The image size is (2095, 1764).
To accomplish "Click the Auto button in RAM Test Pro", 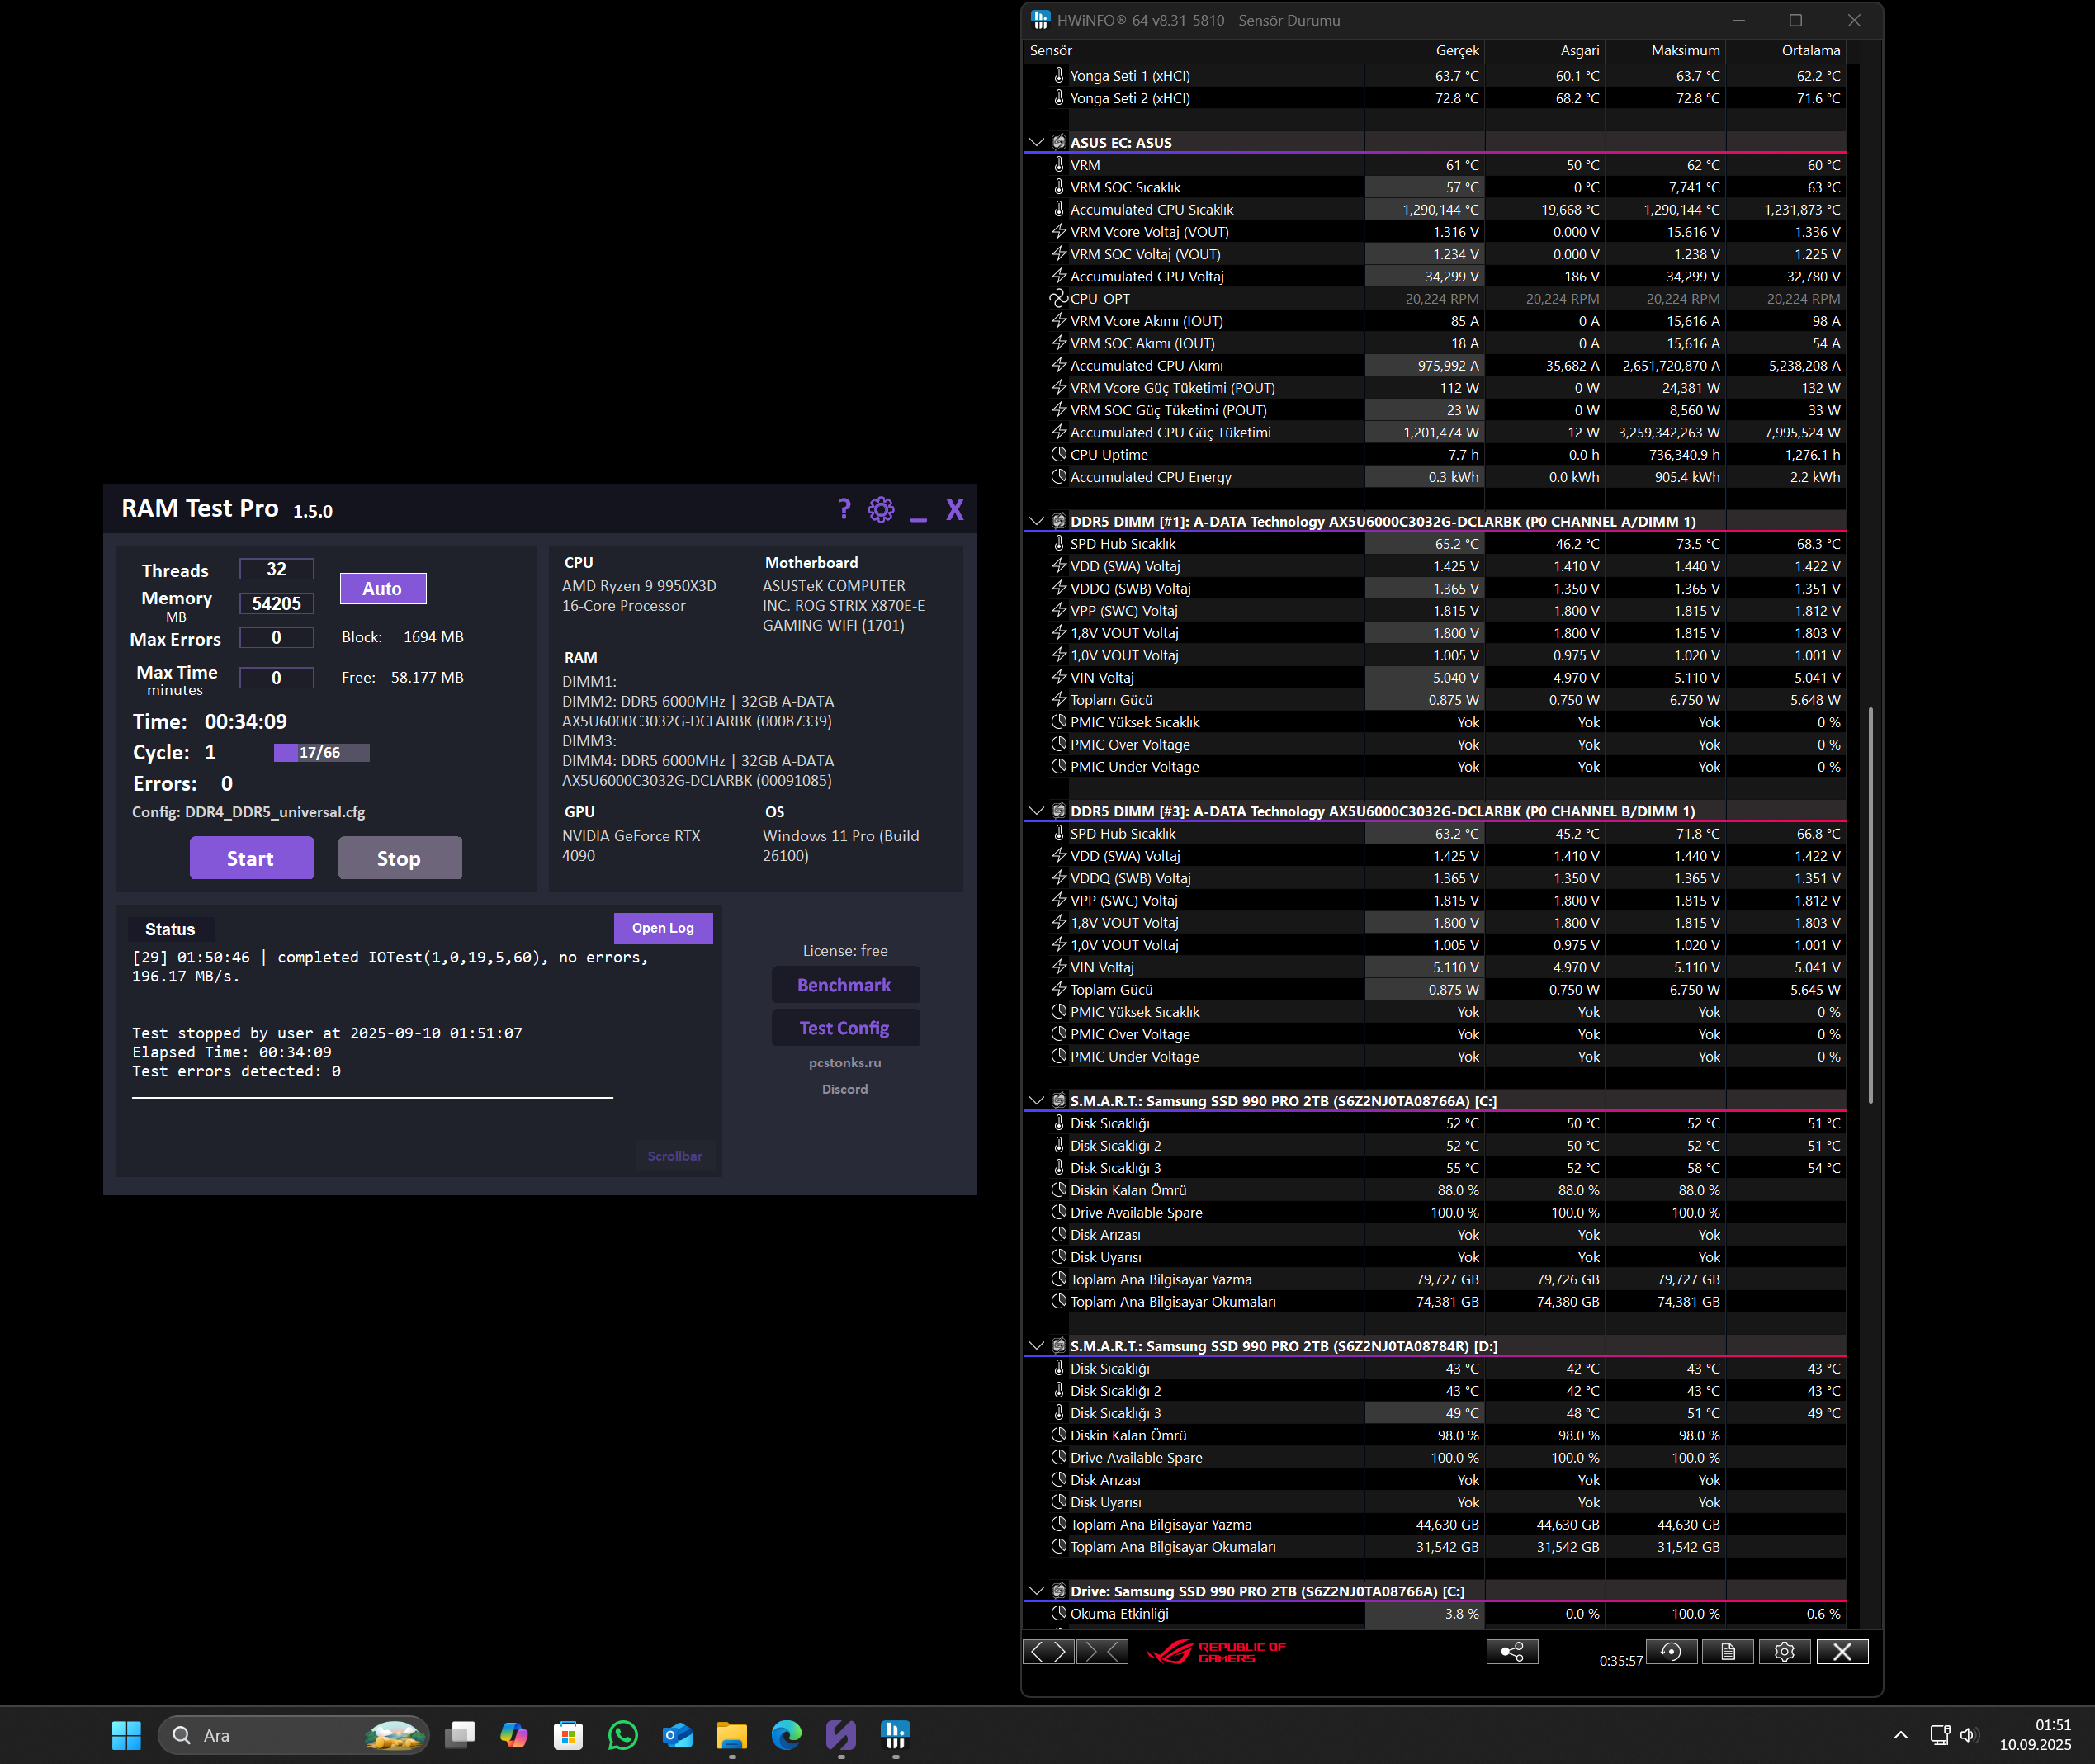I will pyautogui.click(x=383, y=589).
